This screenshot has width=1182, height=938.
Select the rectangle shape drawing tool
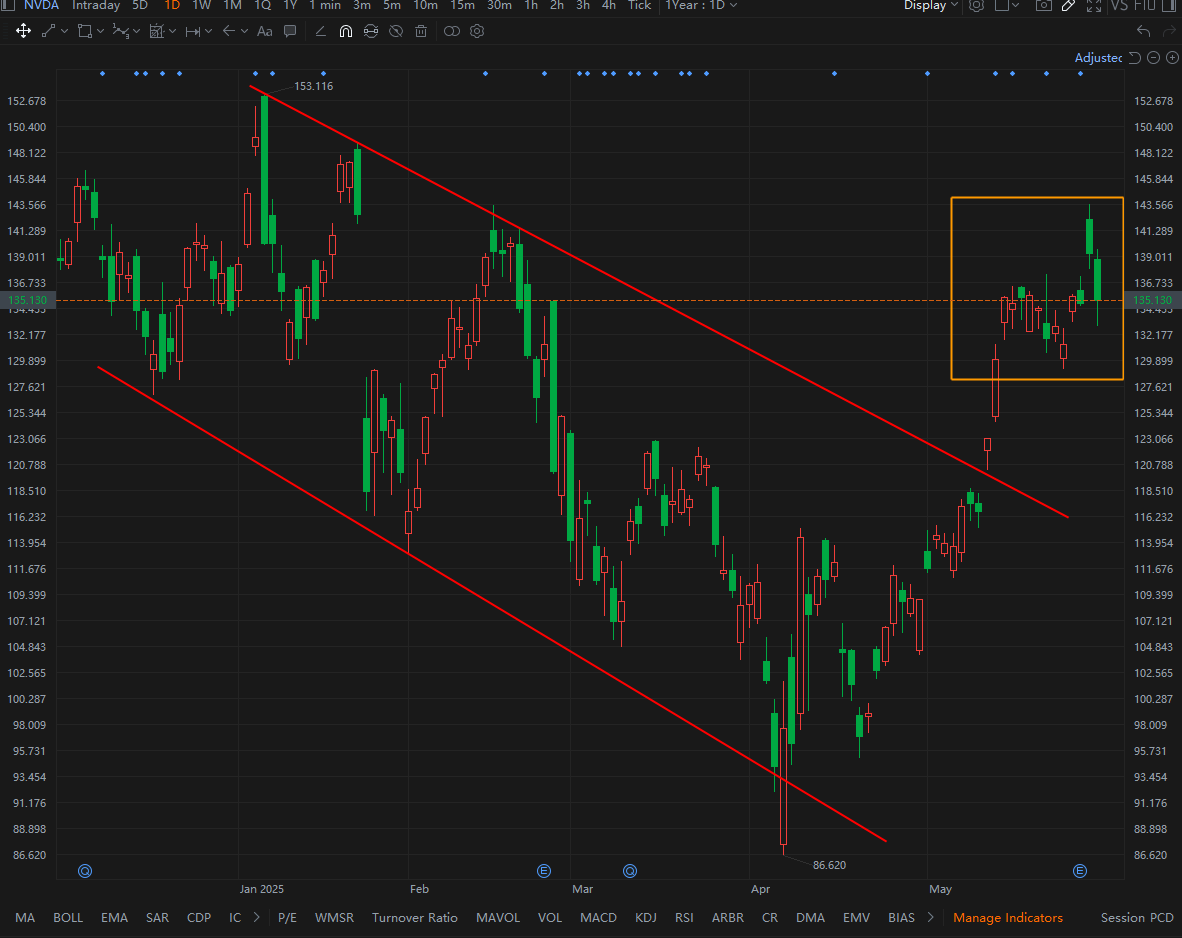click(x=85, y=31)
